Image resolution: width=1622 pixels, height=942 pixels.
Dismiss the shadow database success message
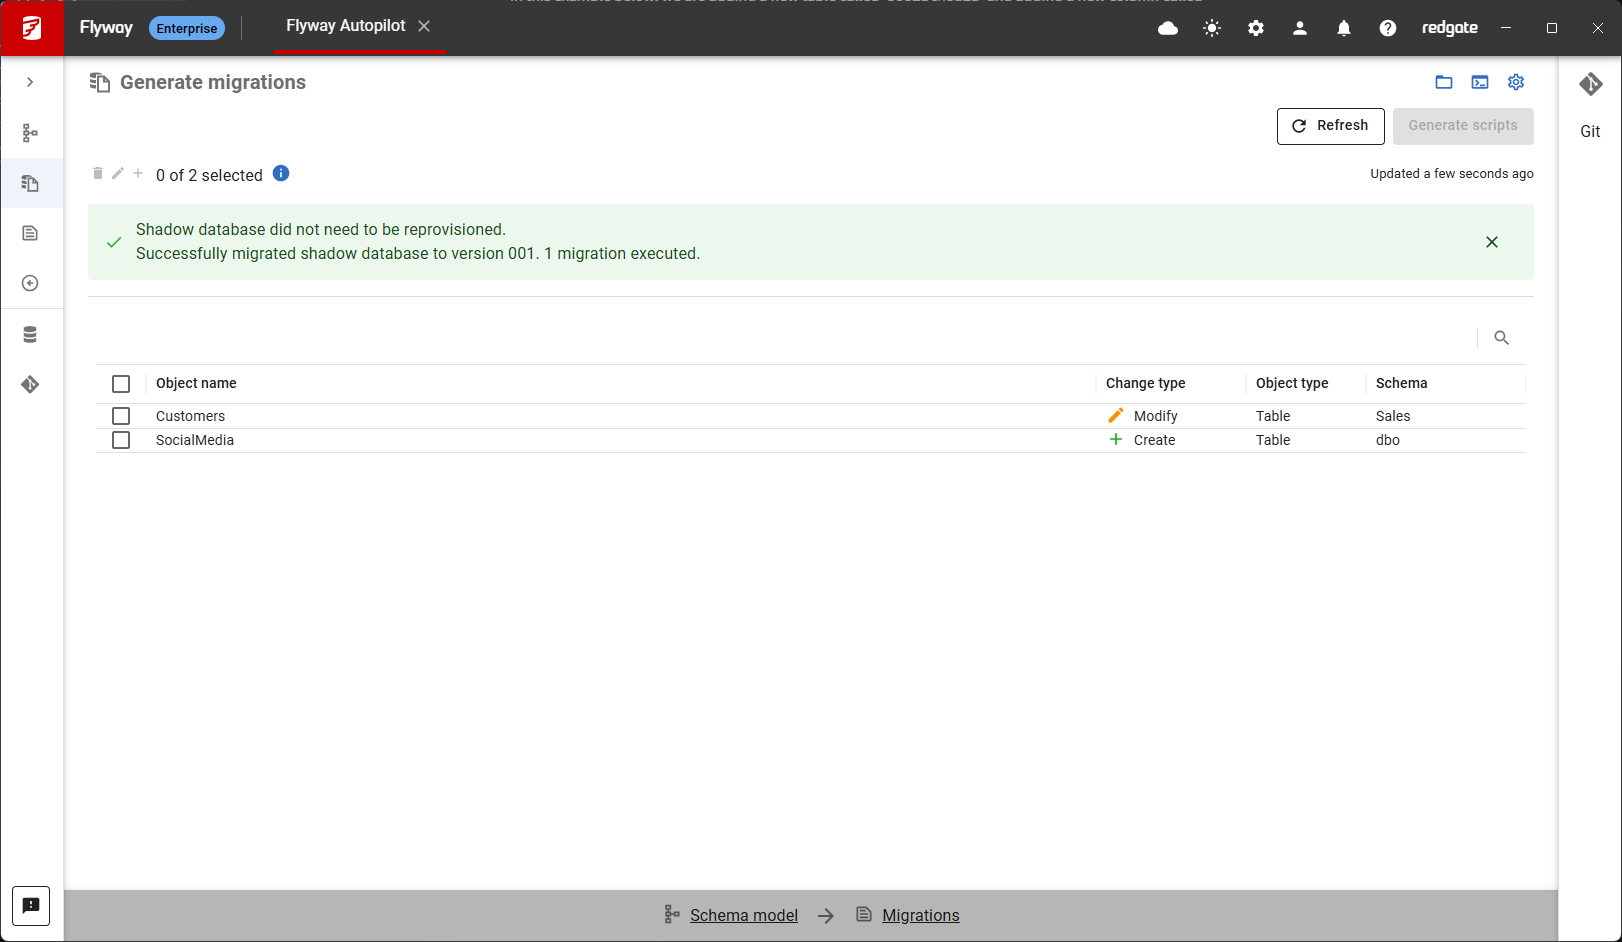click(x=1492, y=242)
